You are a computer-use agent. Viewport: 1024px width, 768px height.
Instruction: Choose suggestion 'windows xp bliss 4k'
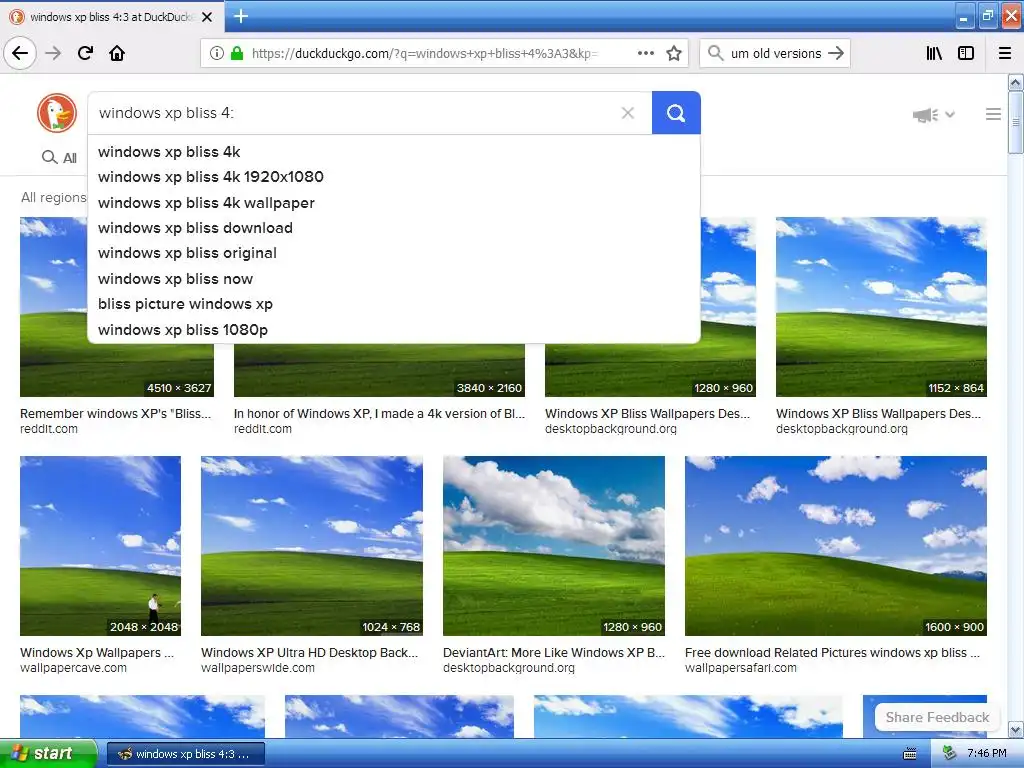click(394, 152)
